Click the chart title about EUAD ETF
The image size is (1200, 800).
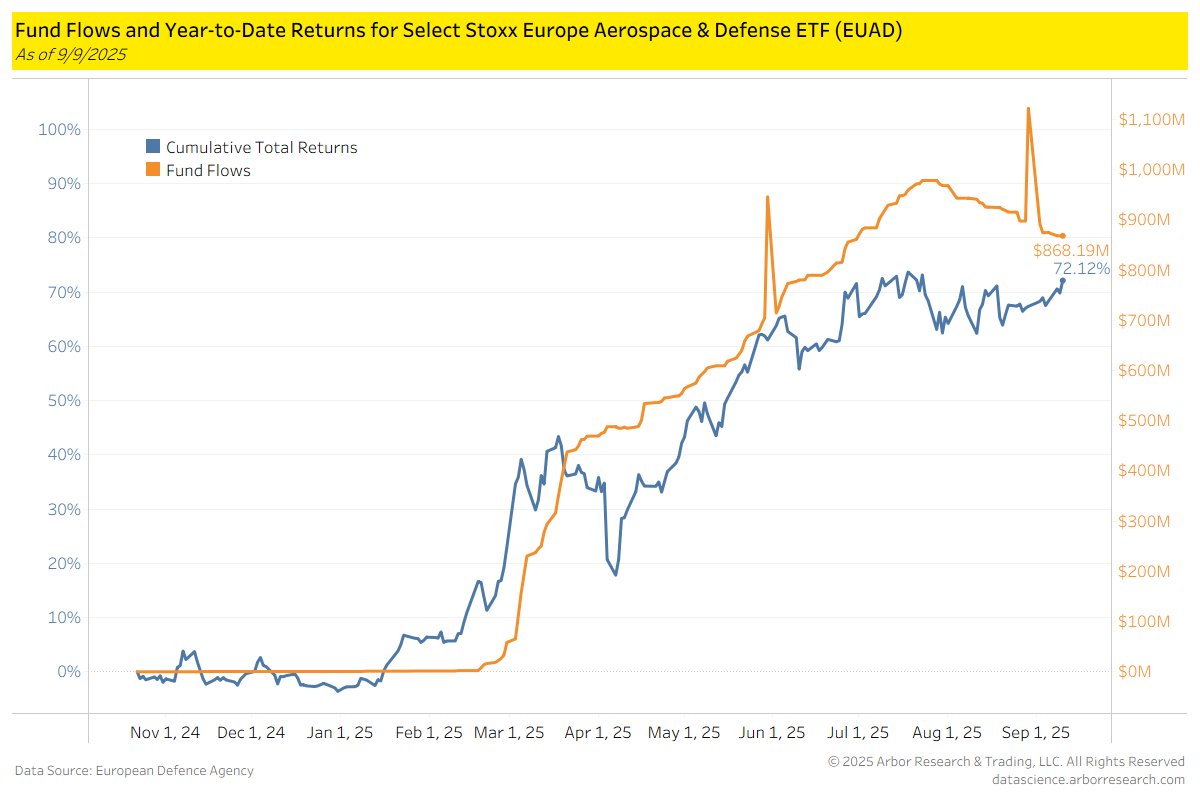[458, 31]
